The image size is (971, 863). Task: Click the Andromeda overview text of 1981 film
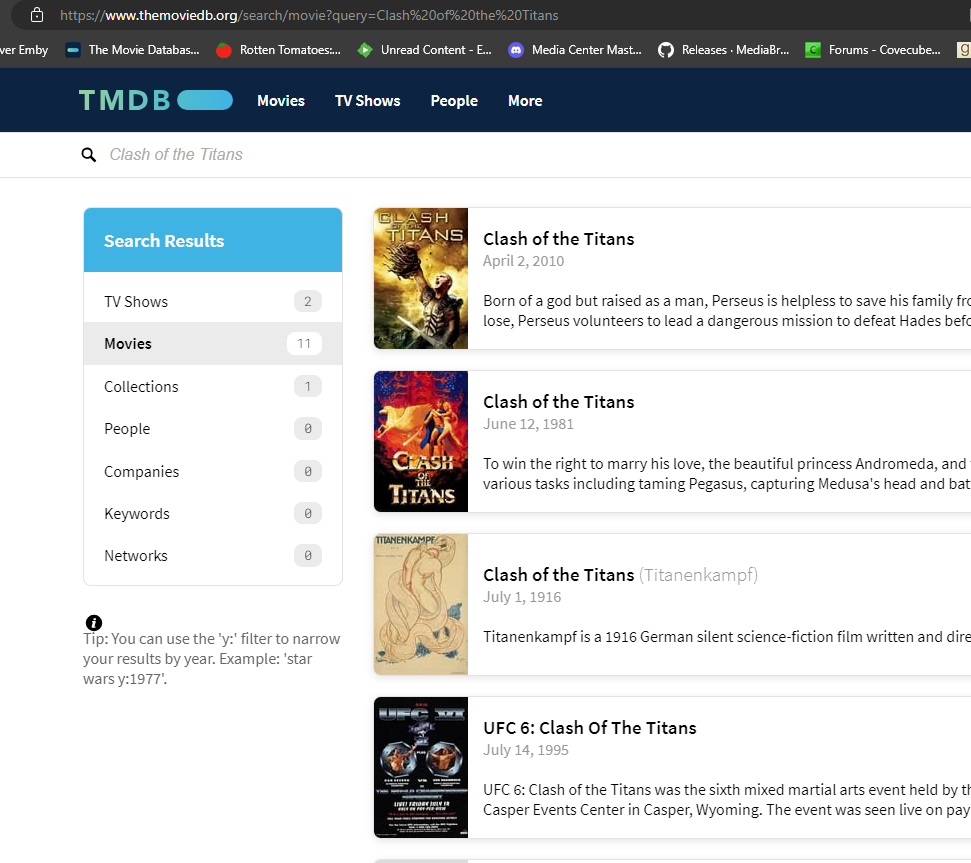[x=727, y=474]
